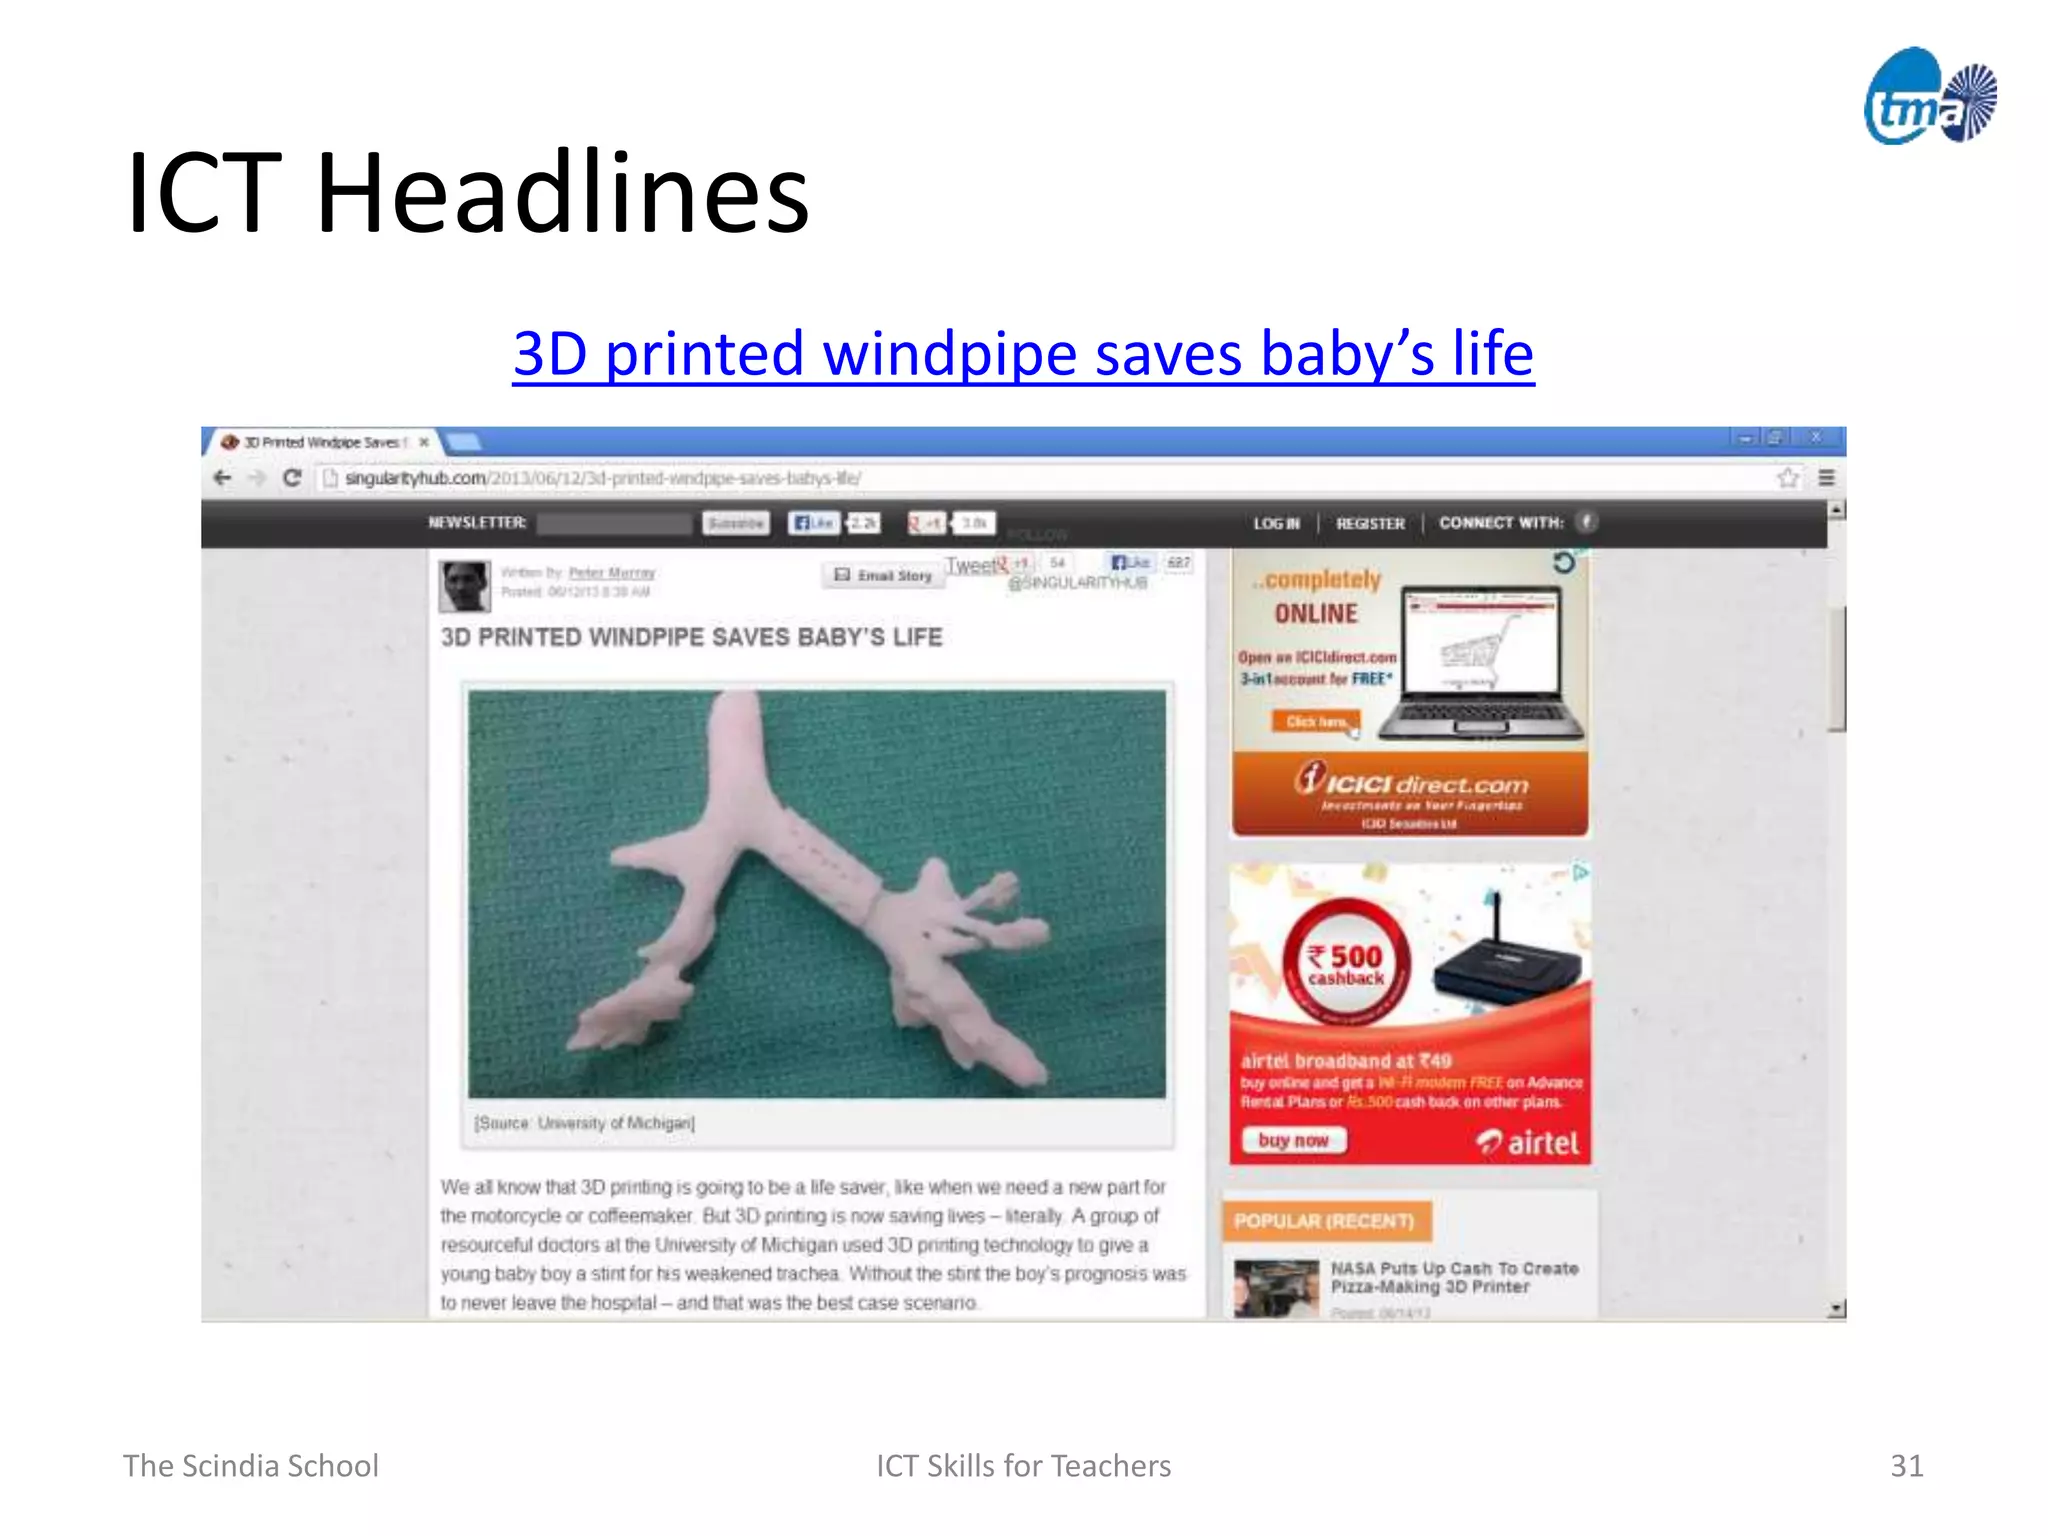The image size is (2048, 1536).
Task: Click the LOG IN link
Action: click(1277, 523)
